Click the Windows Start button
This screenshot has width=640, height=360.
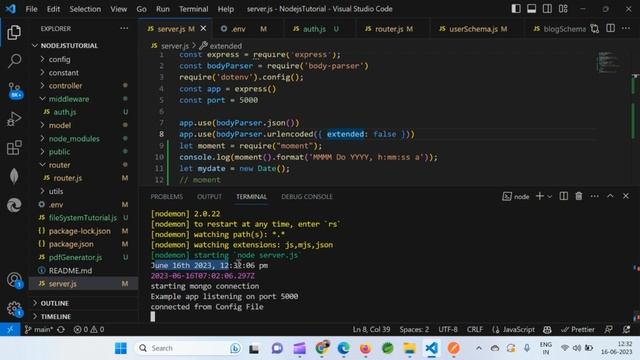point(121,348)
